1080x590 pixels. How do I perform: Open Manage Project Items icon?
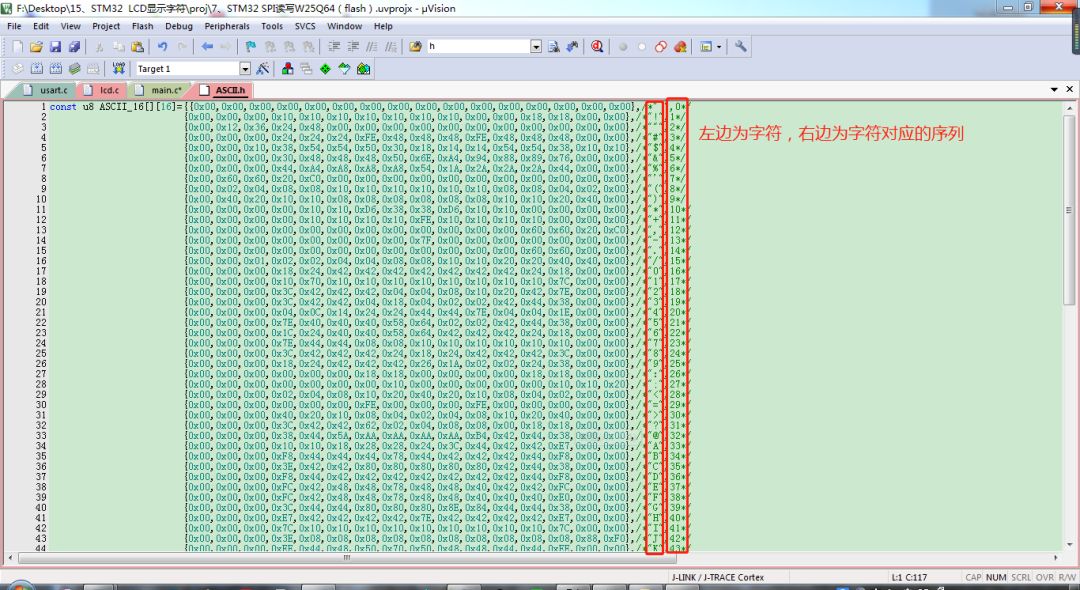click(x=288, y=69)
